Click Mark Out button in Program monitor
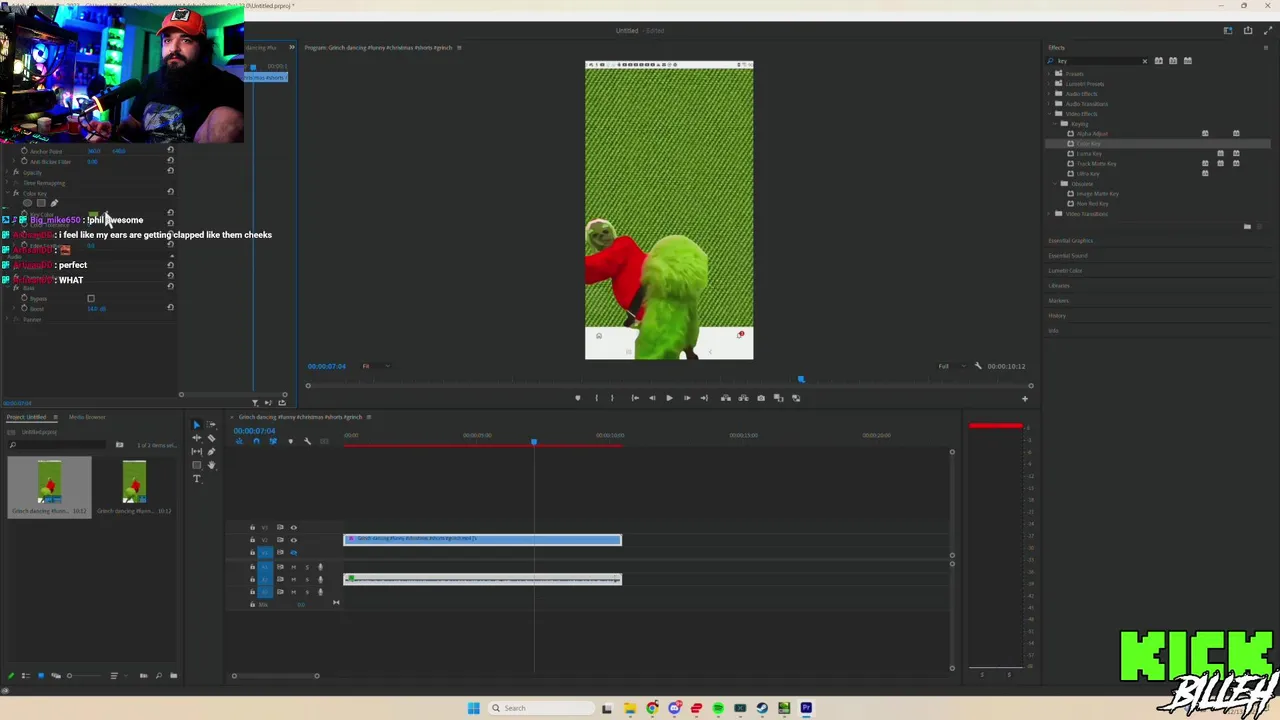The image size is (1280, 720). click(612, 398)
